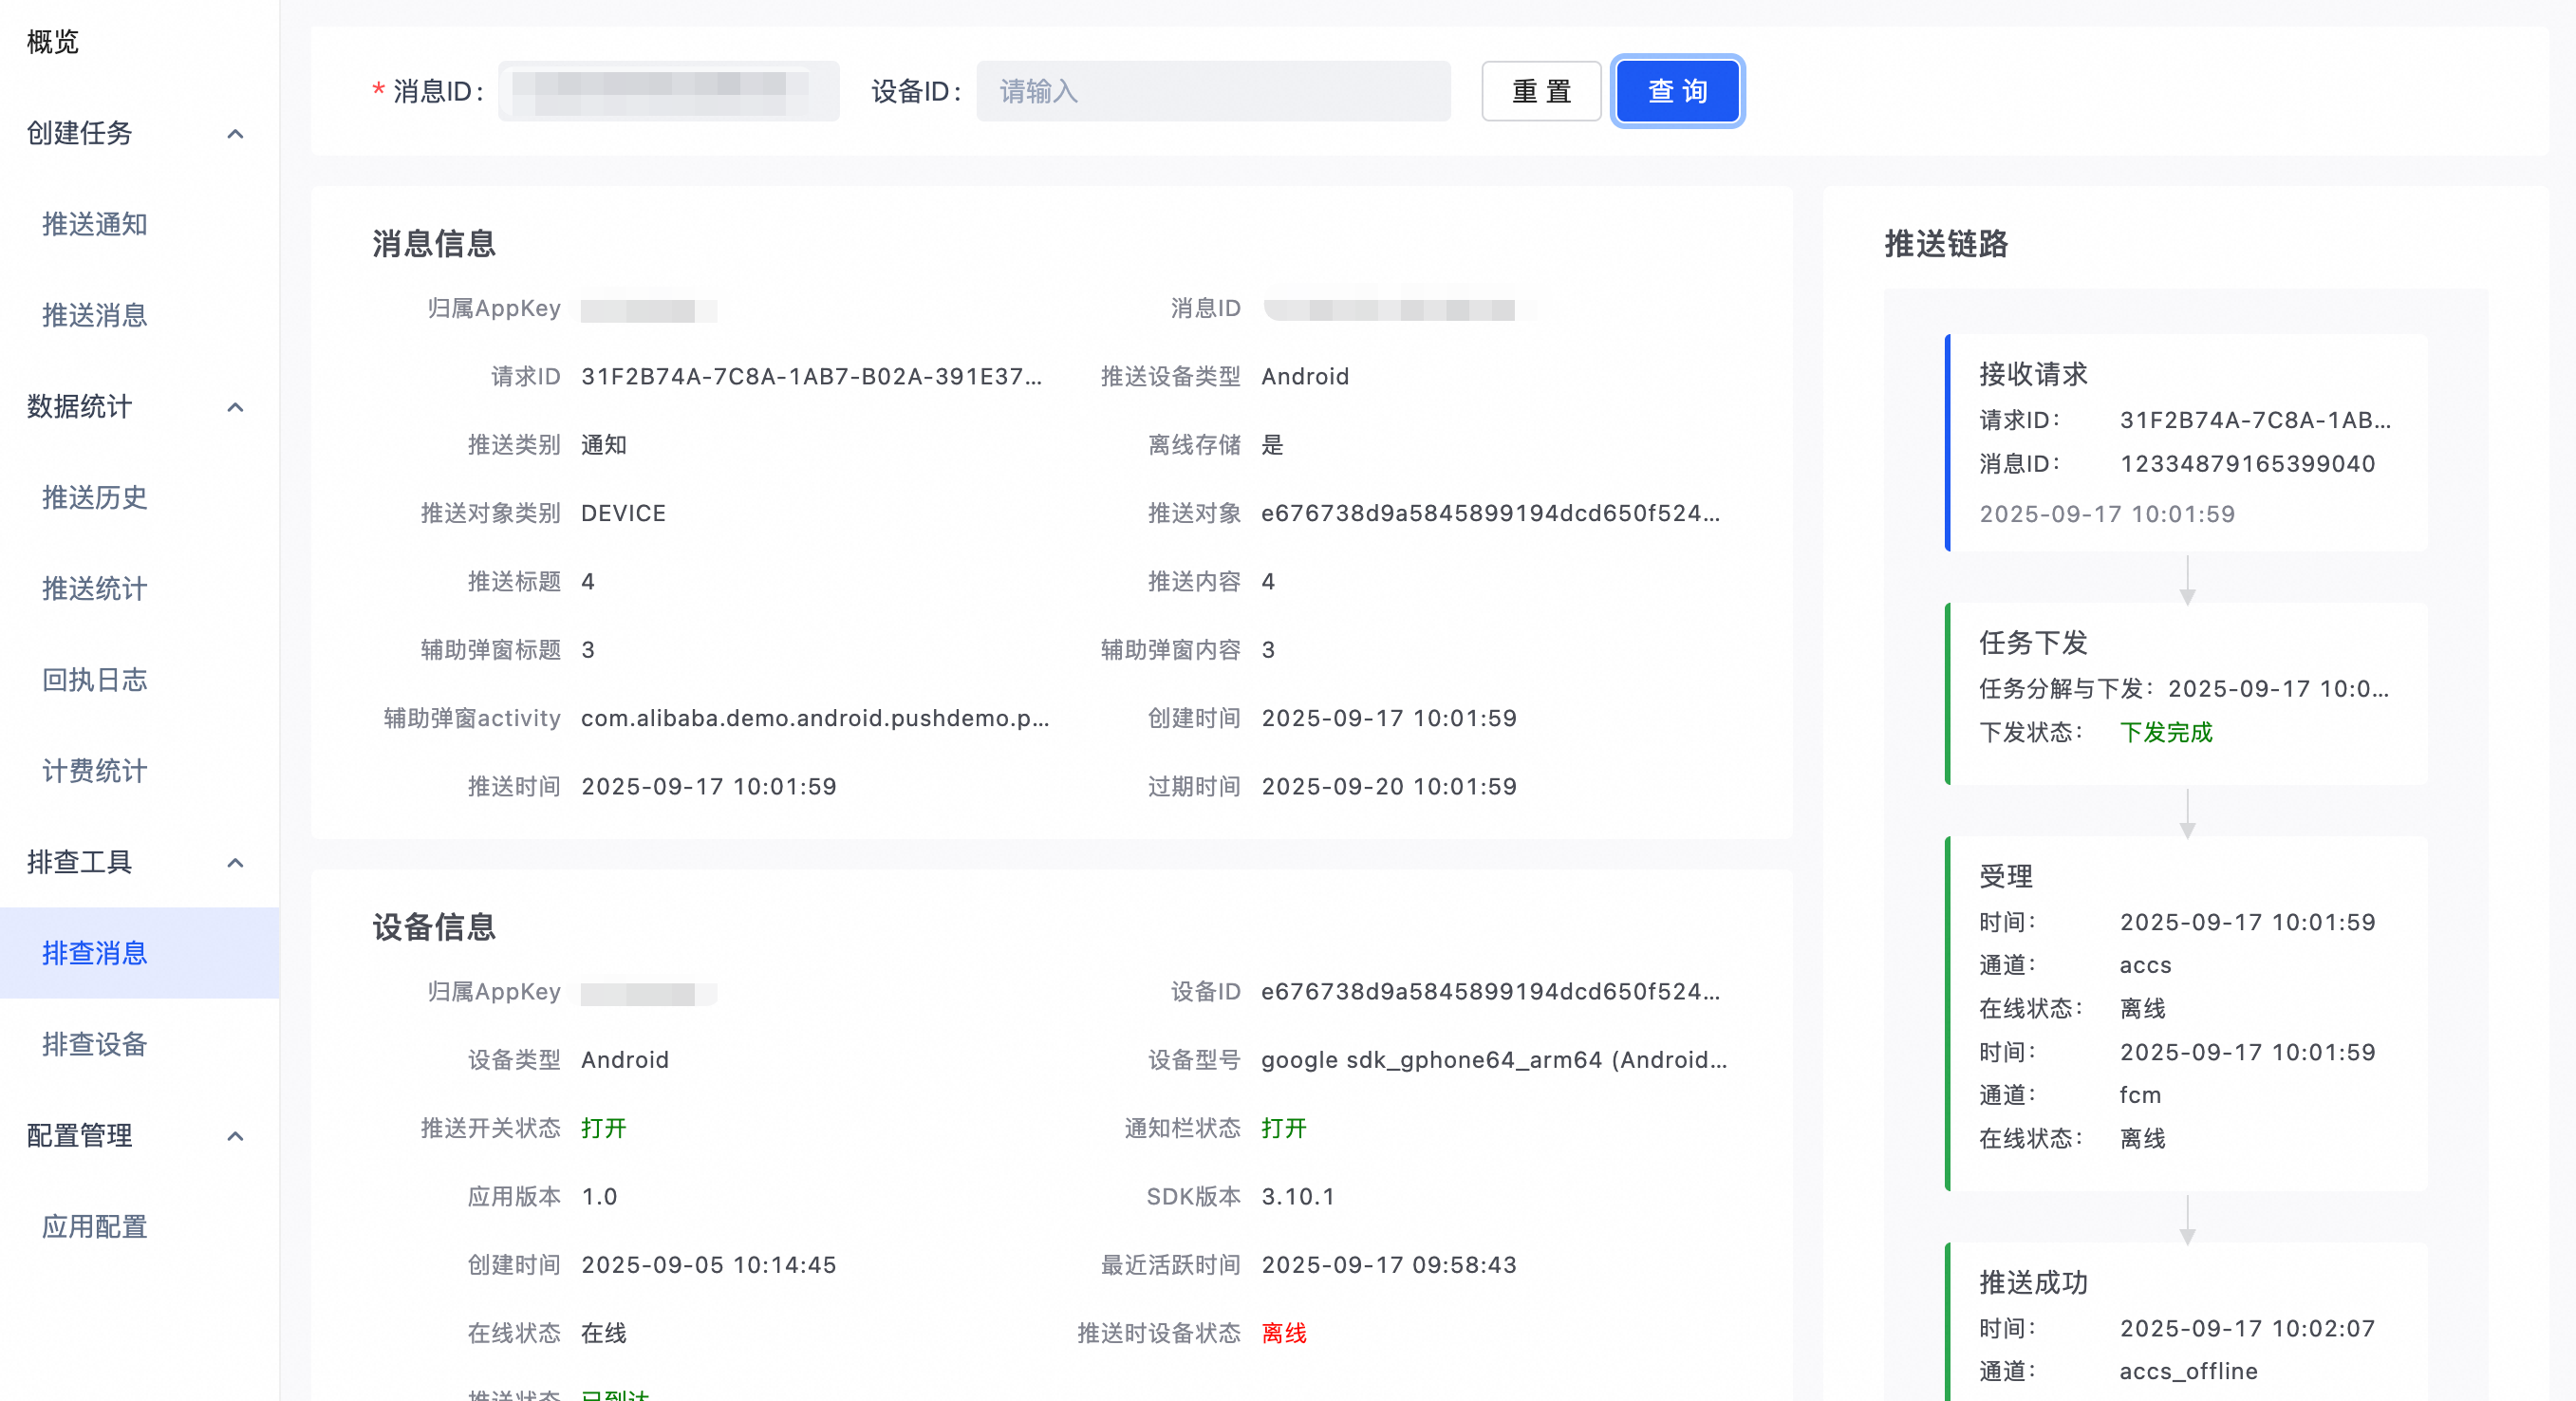Image resolution: width=2576 pixels, height=1401 pixels.
Task: Open 推送消息 in sidebar
Action: click(x=95, y=316)
